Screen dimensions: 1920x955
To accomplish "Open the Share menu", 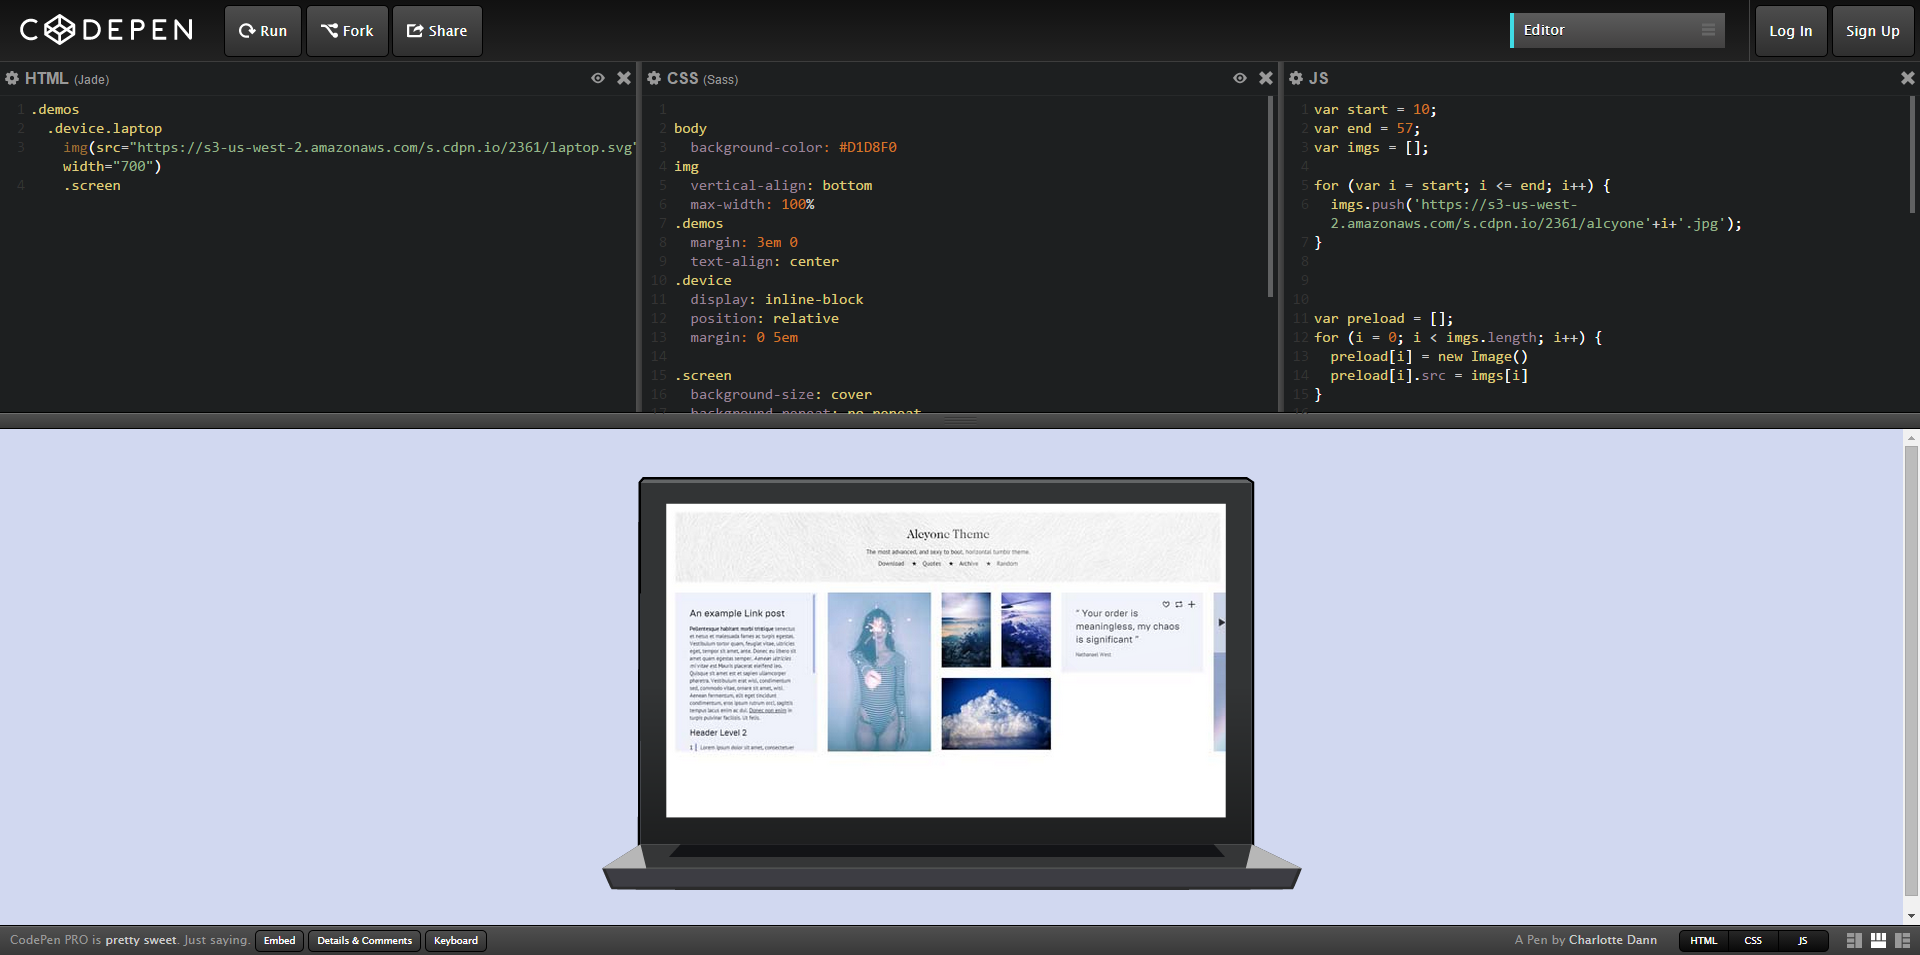I will 437,31.
